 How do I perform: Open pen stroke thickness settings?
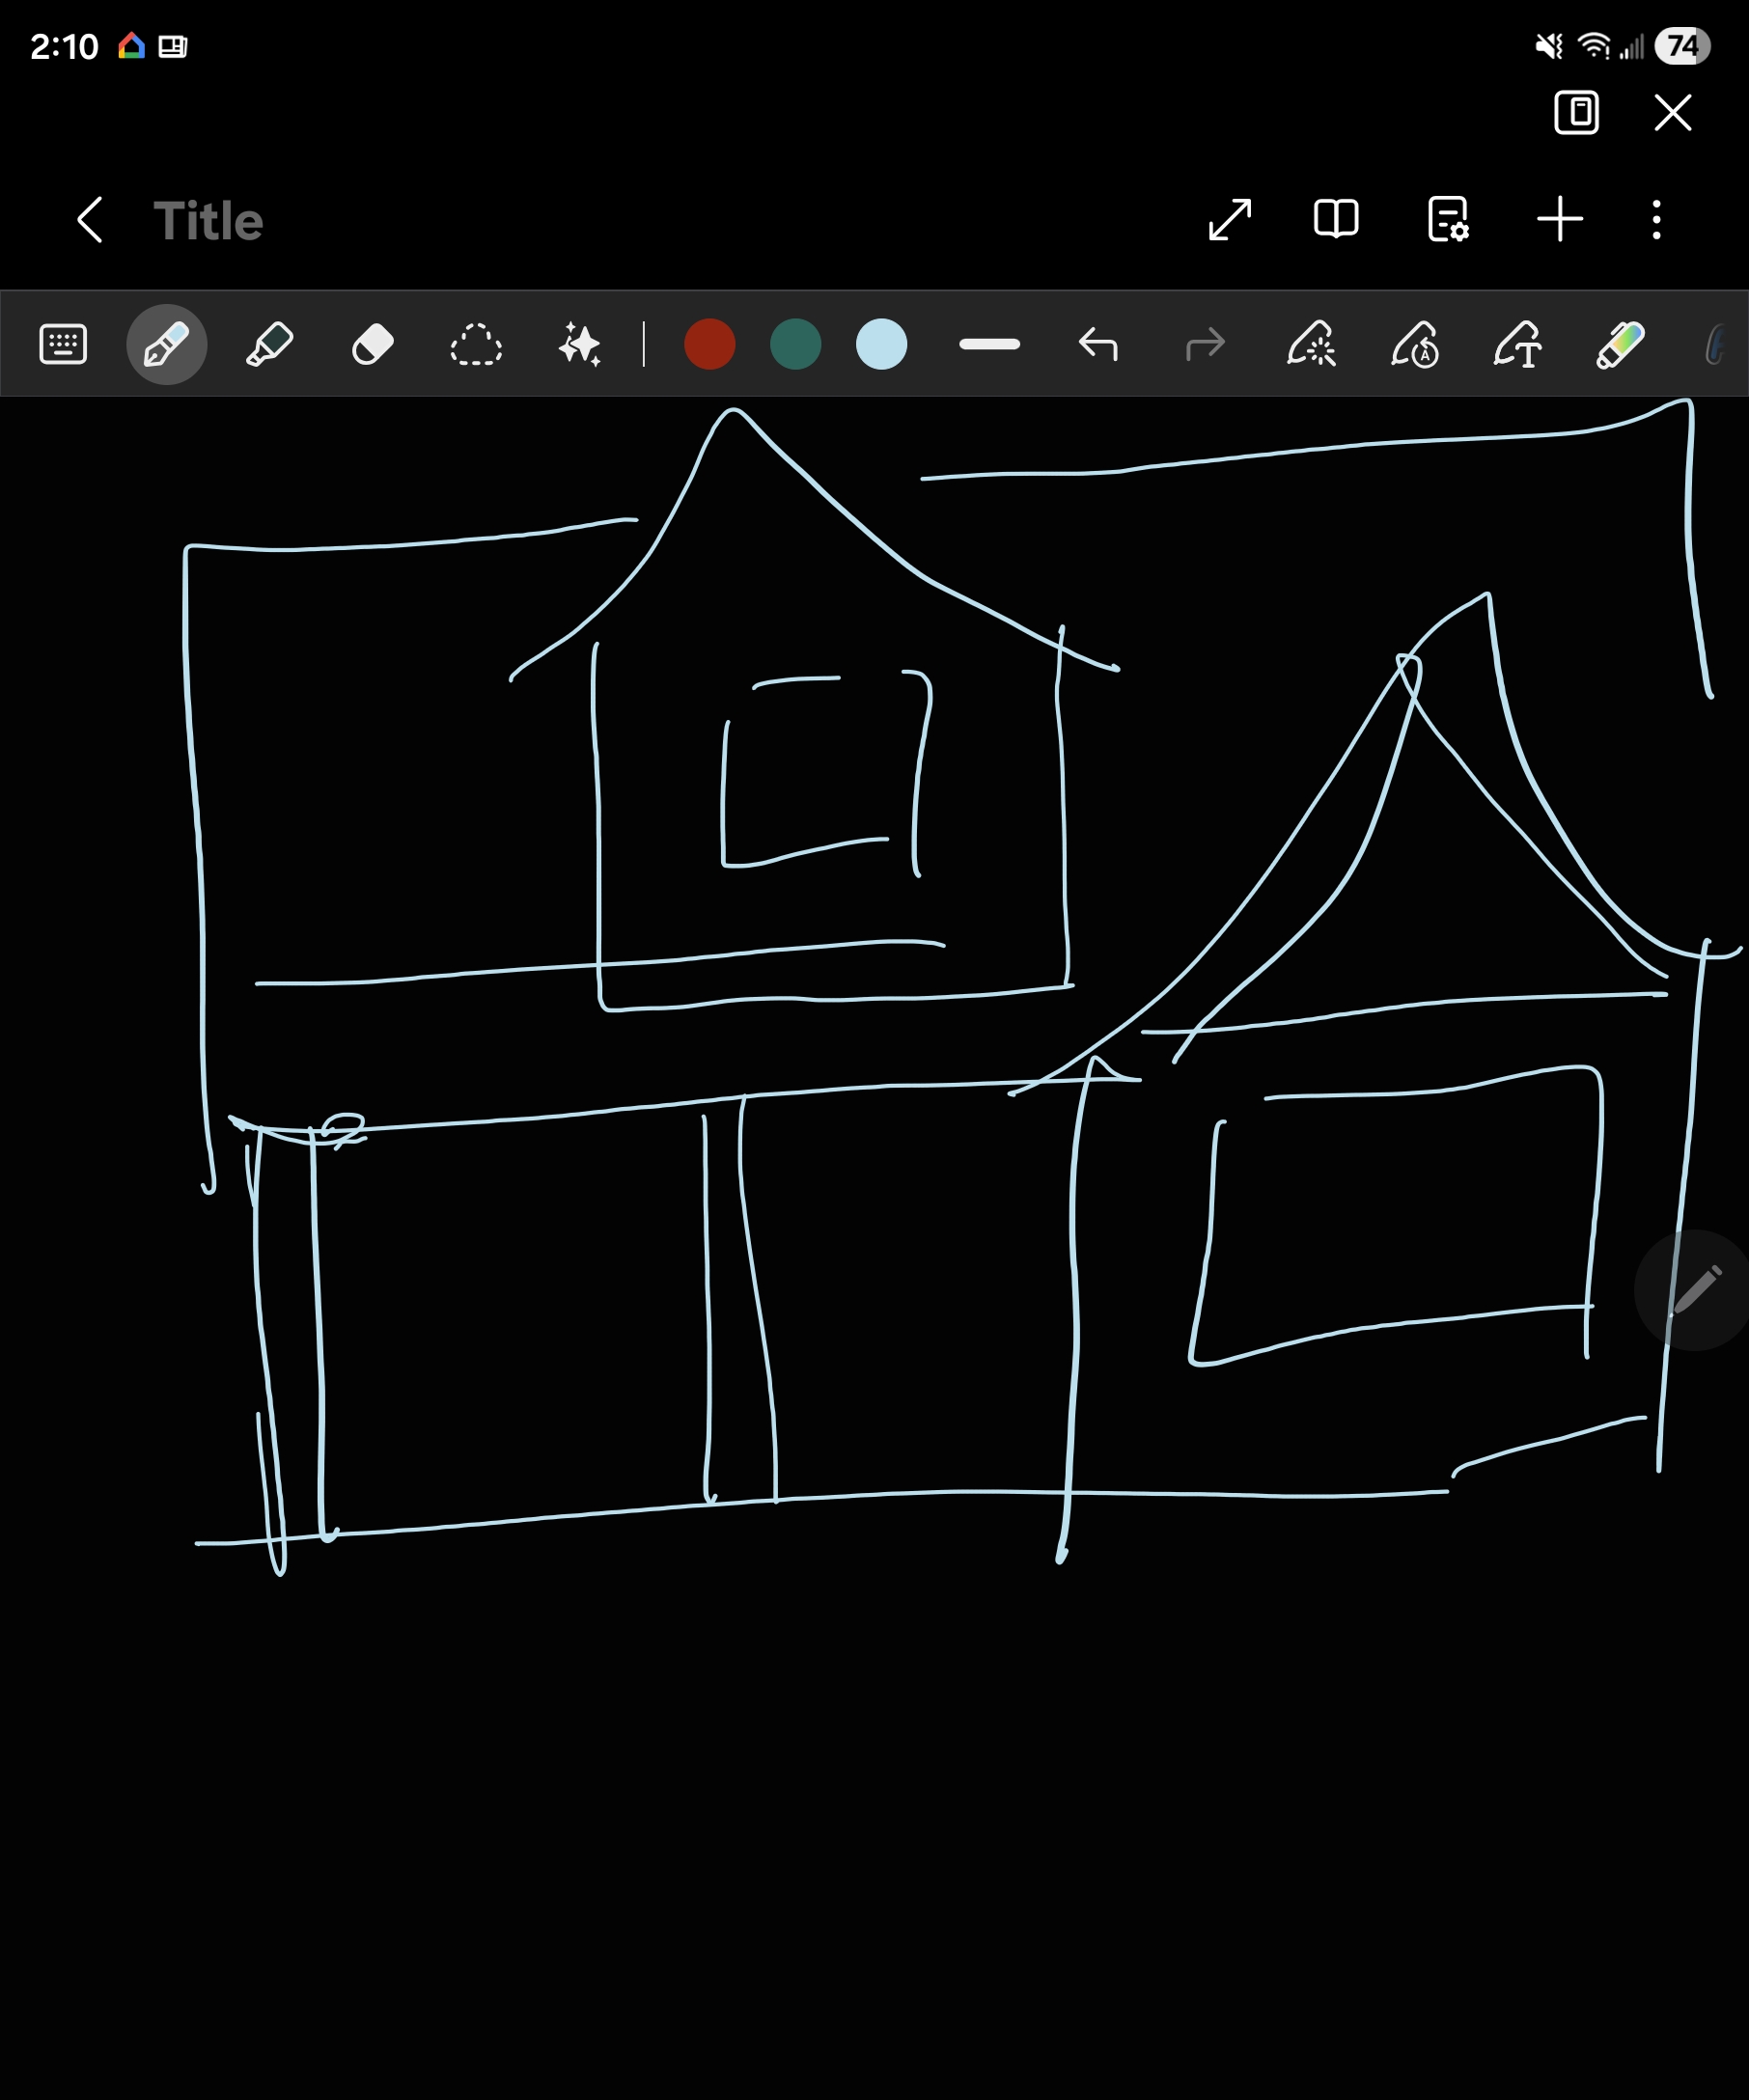pyautogui.click(x=989, y=345)
